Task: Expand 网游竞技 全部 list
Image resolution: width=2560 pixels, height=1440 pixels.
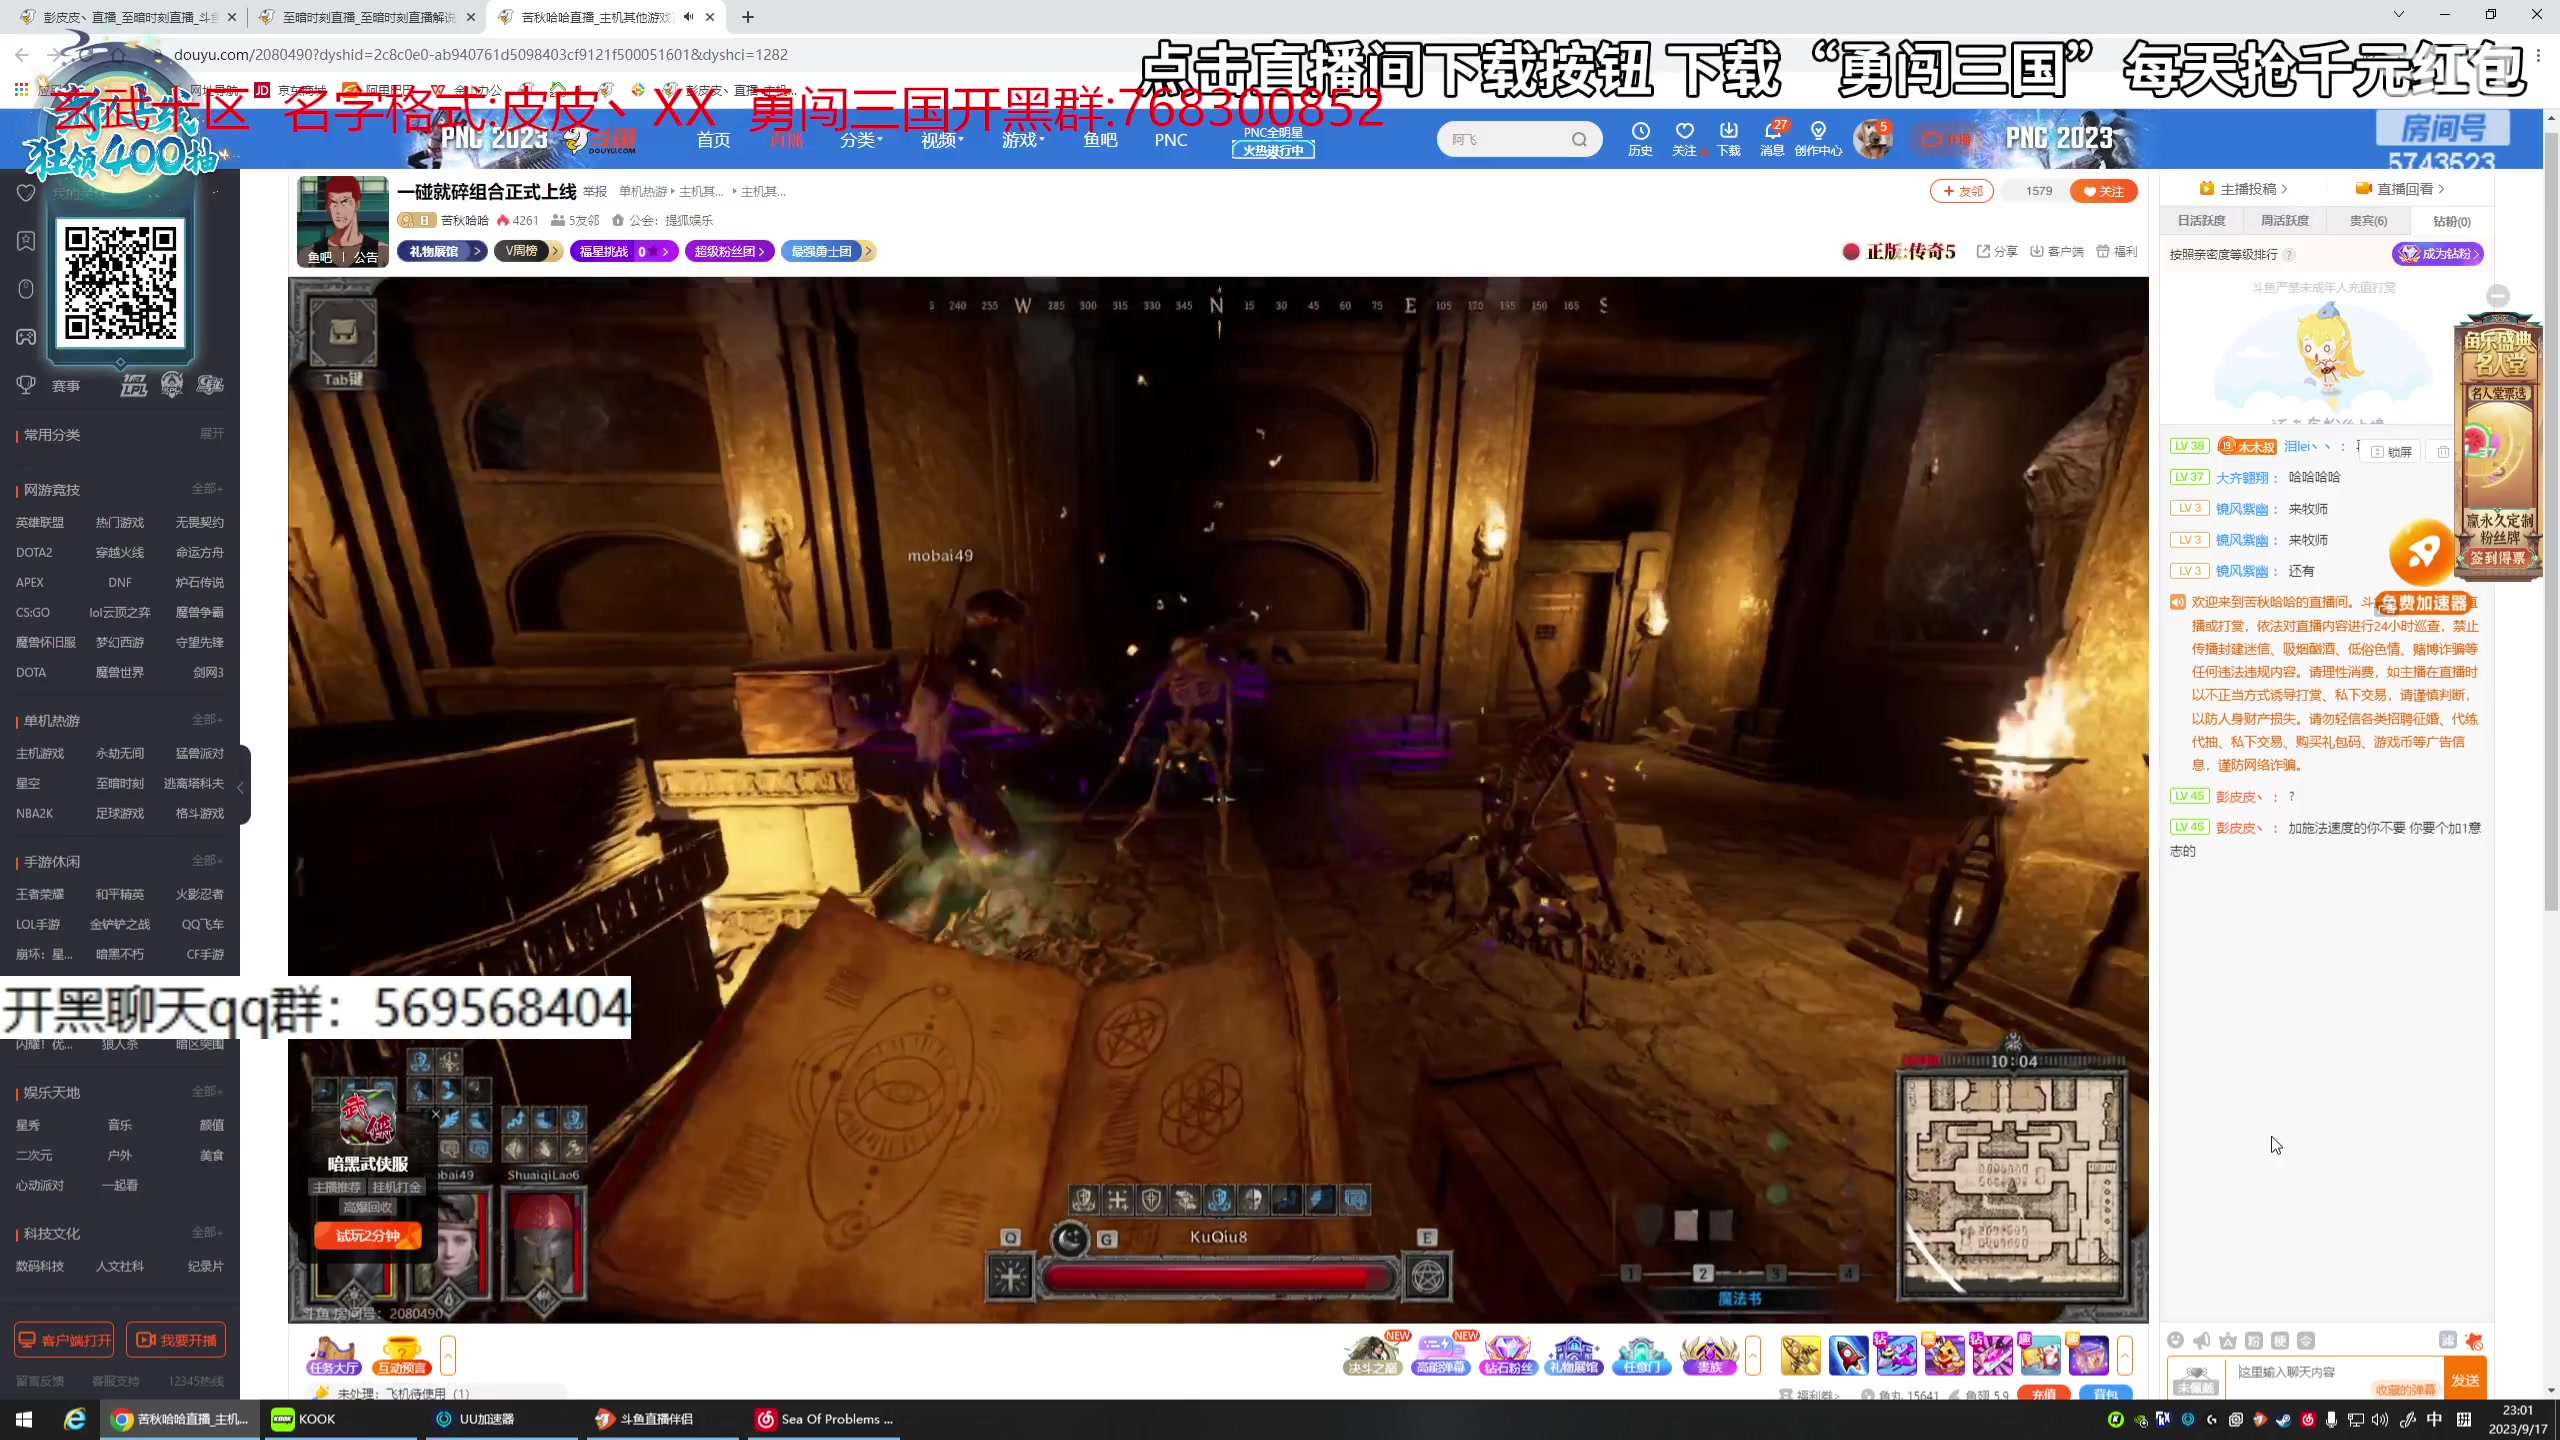Action: coord(207,488)
